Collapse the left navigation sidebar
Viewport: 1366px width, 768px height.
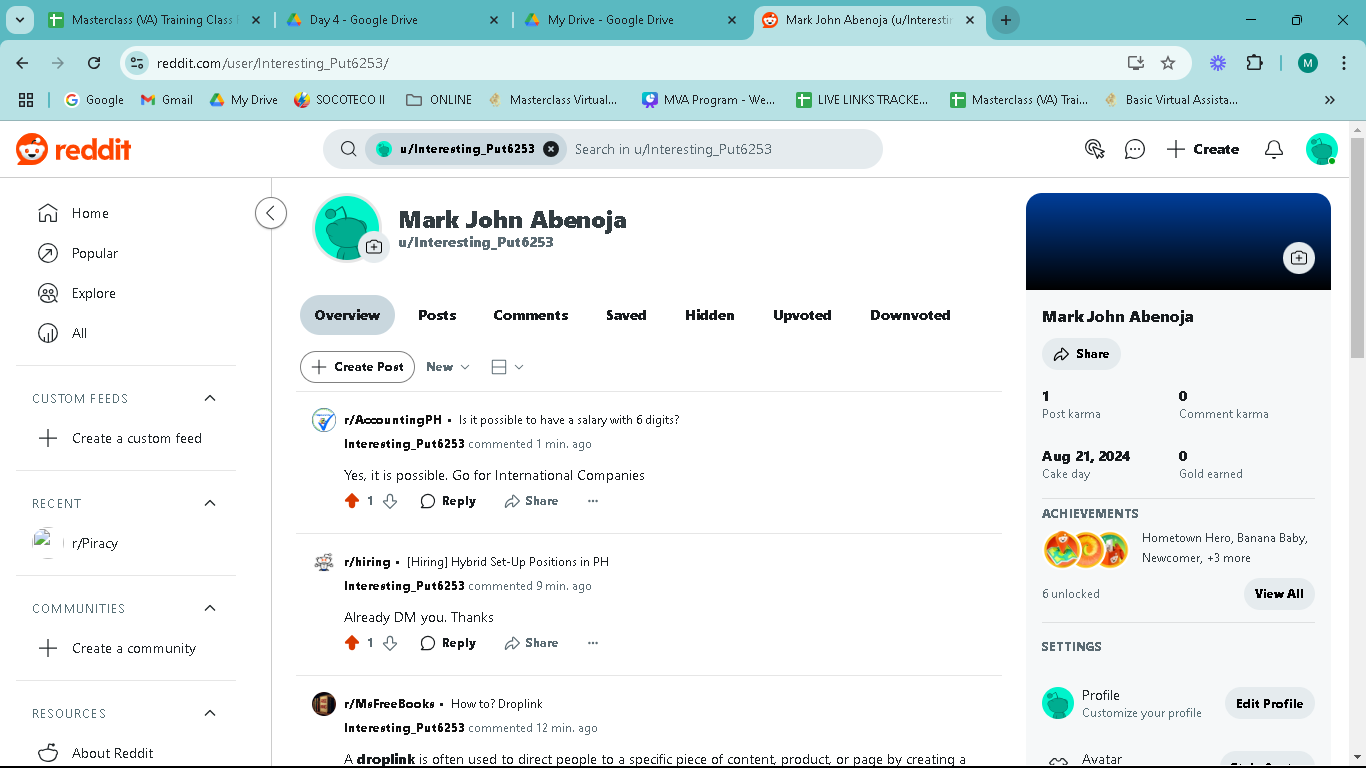tap(271, 213)
